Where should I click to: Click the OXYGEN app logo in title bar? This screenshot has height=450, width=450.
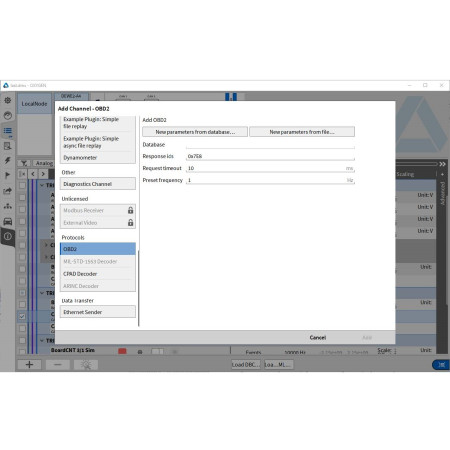tap(6, 85)
